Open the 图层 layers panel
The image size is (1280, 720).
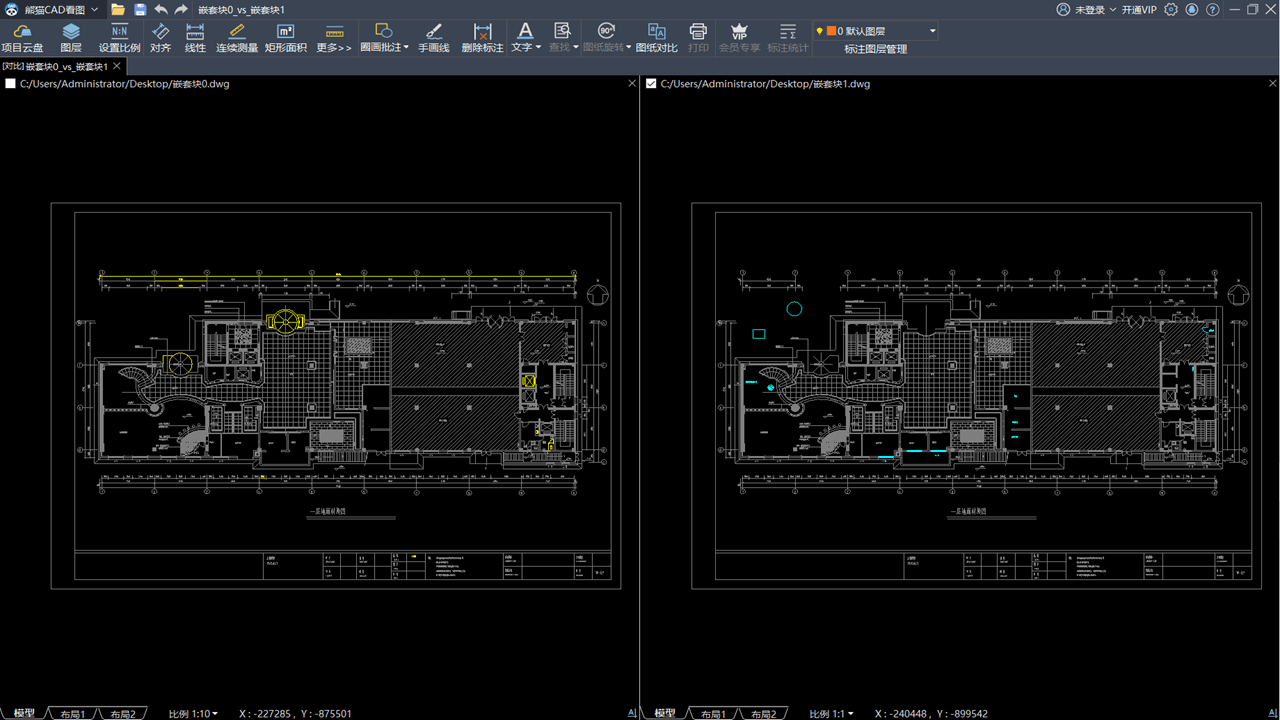pyautogui.click(x=71, y=38)
